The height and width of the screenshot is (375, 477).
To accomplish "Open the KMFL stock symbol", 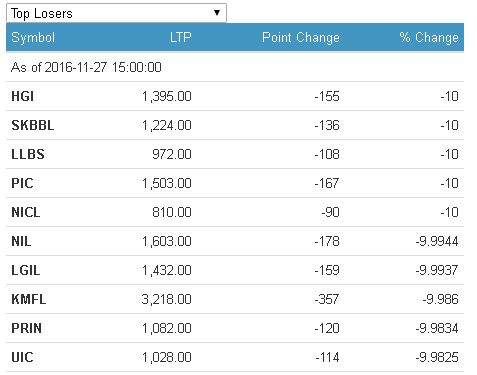I will (x=29, y=299).
